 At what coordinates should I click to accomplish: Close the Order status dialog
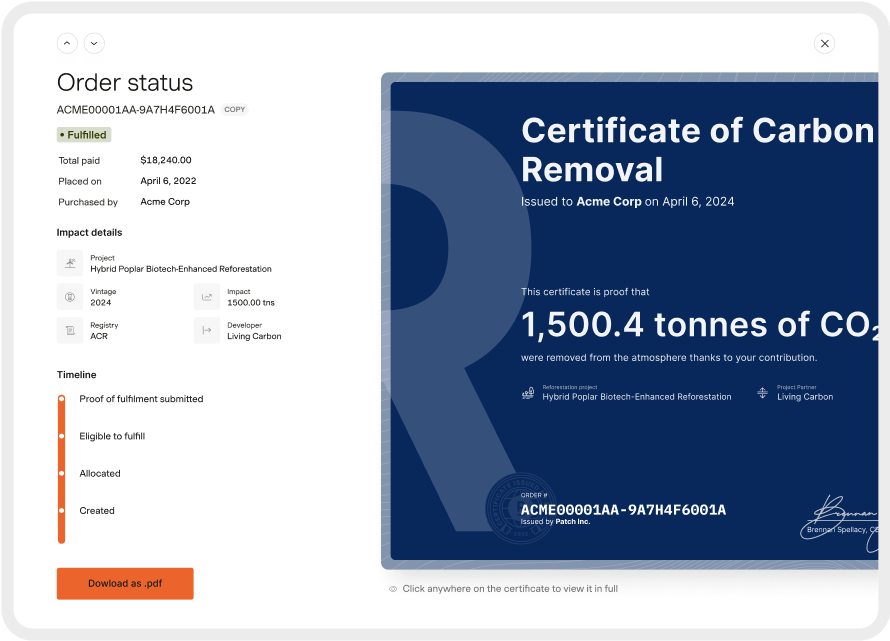(x=824, y=44)
